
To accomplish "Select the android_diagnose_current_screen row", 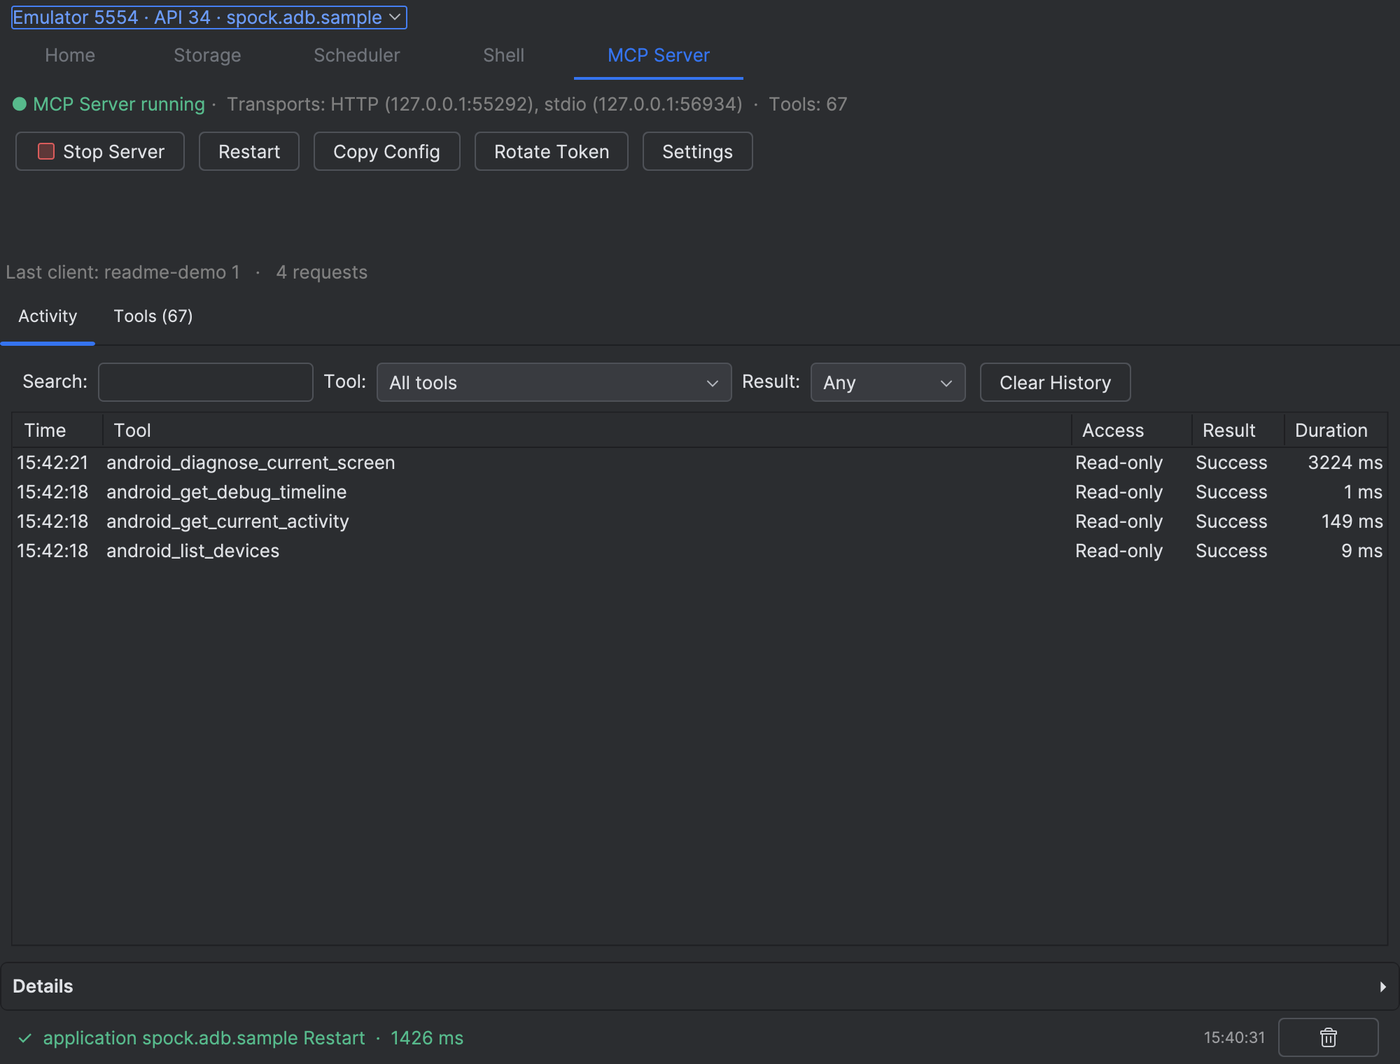I will tap(699, 463).
